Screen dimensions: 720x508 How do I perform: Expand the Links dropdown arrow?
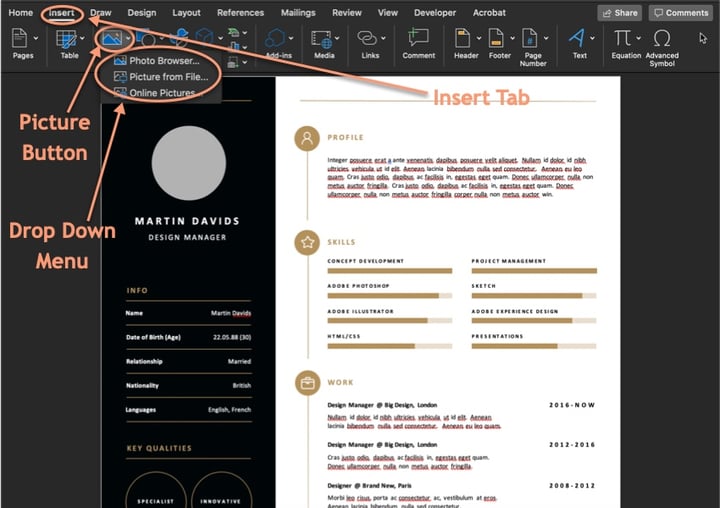point(383,38)
